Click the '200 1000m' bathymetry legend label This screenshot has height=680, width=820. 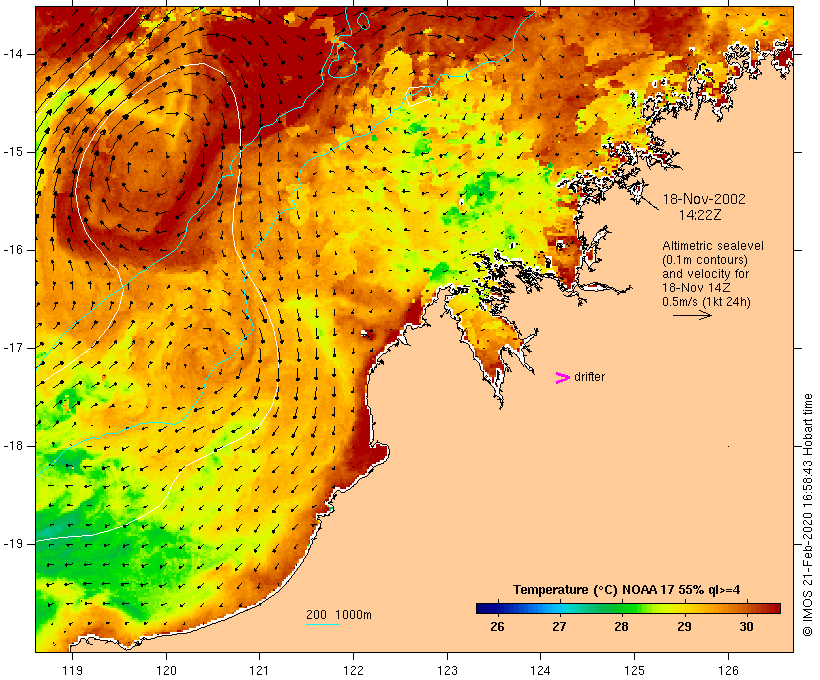click(339, 615)
